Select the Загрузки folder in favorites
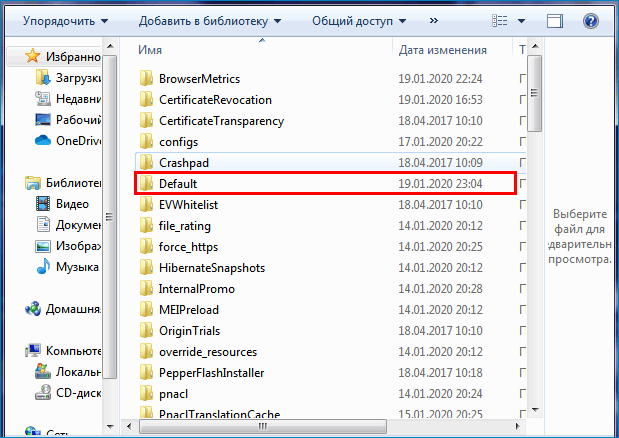This screenshot has width=619, height=438. point(77,77)
